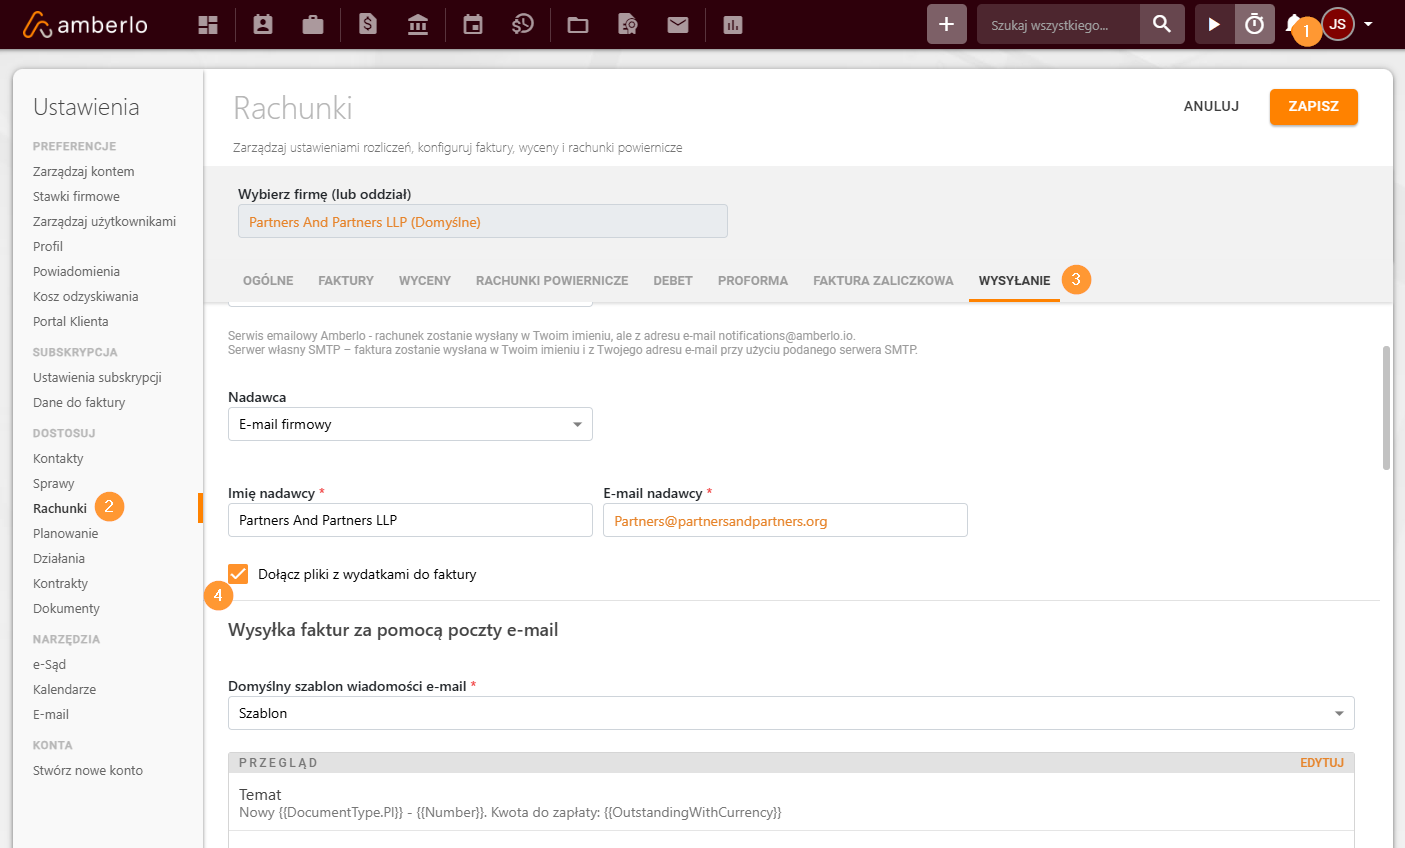Click the Zapisz button
Image resolution: width=1405 pixels, height=848 pixels.
click(1313, 107)
